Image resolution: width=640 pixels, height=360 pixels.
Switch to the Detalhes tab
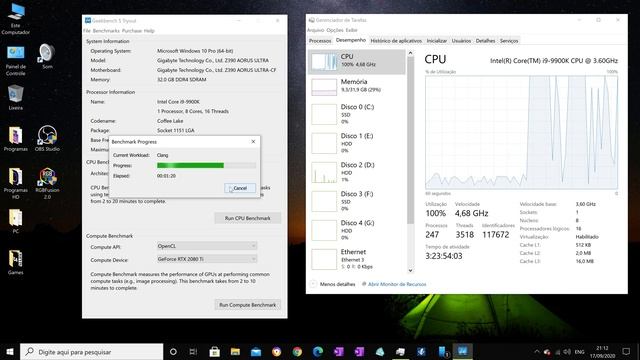pos(485,41)
